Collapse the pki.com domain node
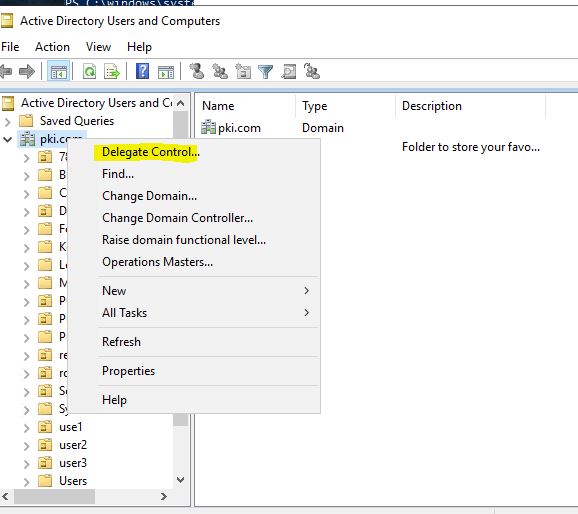 click(8, 139)
